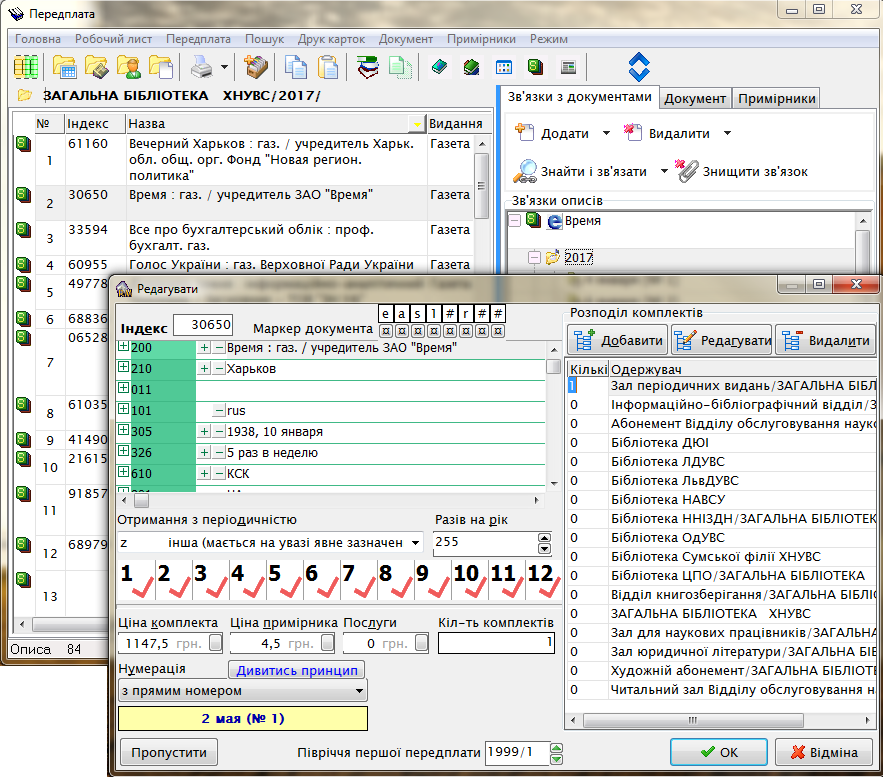The height and width of the screenshot is (777, 883).
Task: Click the 'Індекс' input field
Action: coord(203,325)
